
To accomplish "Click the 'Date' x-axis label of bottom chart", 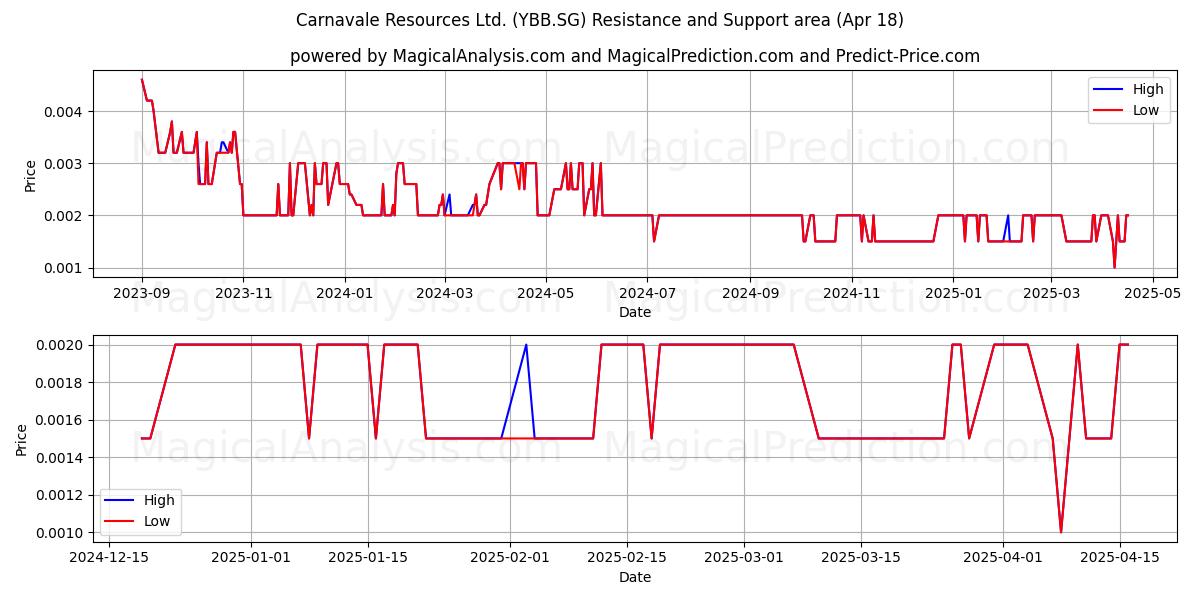I will [x=635, y=577].
